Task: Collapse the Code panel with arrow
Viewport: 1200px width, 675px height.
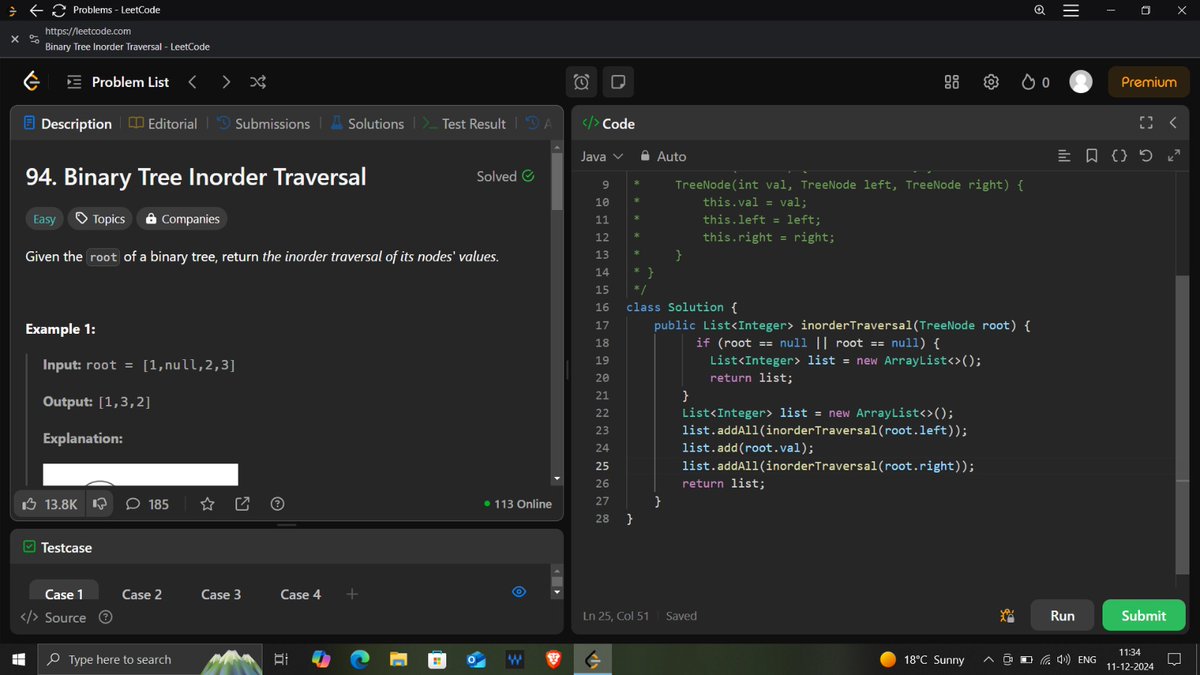Action: click(1173, 123)
